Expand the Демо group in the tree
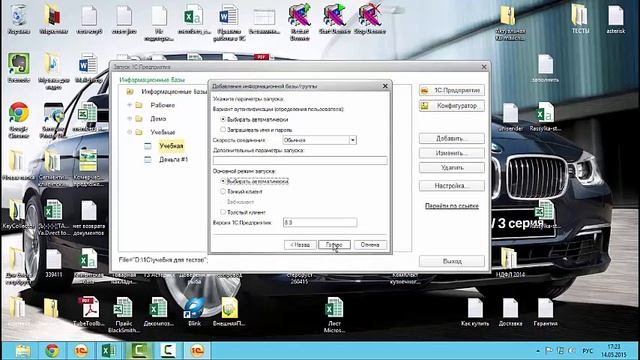Image resolution: width=640 pixels, height=360 pixels. click(129, 119)
